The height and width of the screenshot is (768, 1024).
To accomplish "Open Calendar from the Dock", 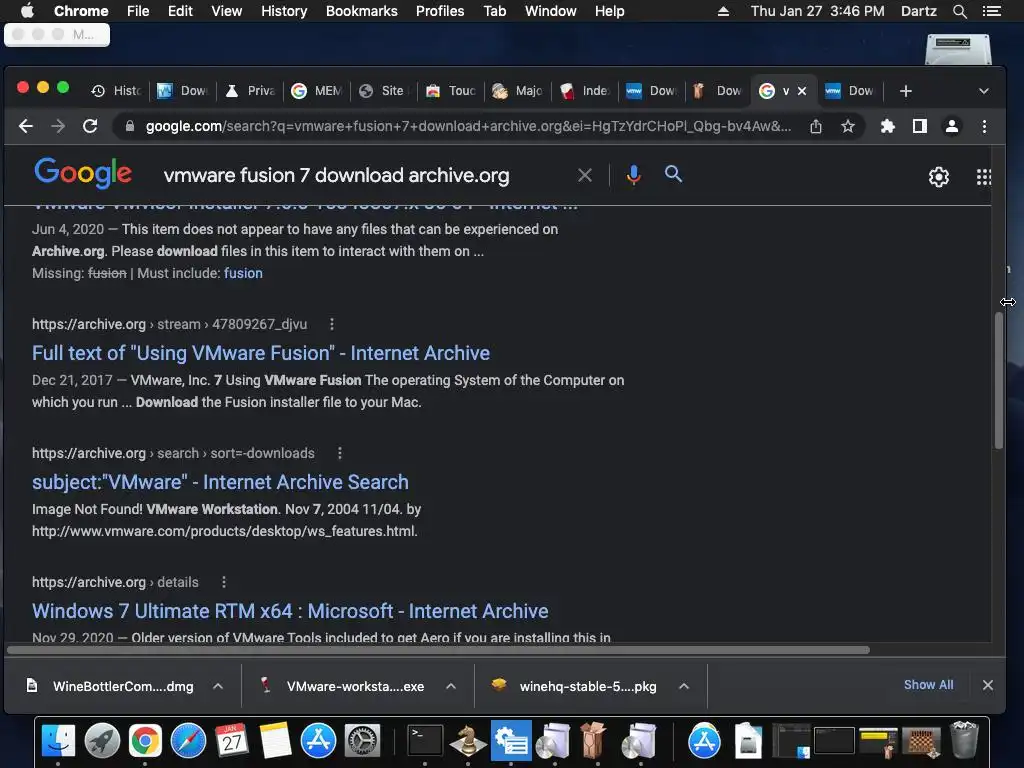I will point(231,741).
